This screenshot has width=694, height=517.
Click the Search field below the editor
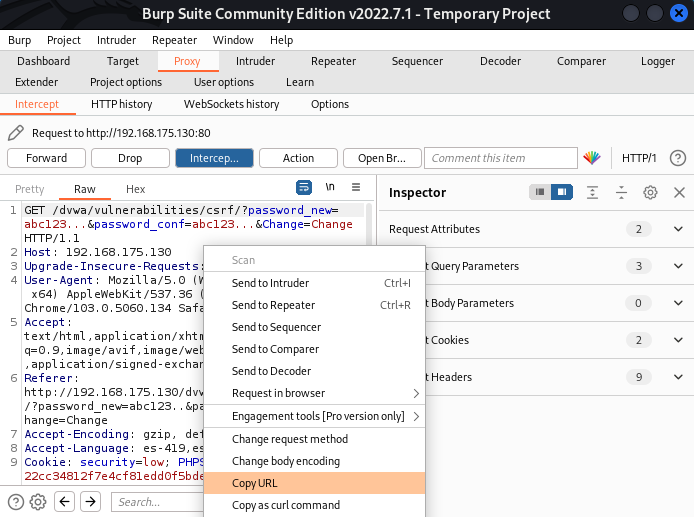[x=157, y=502]
